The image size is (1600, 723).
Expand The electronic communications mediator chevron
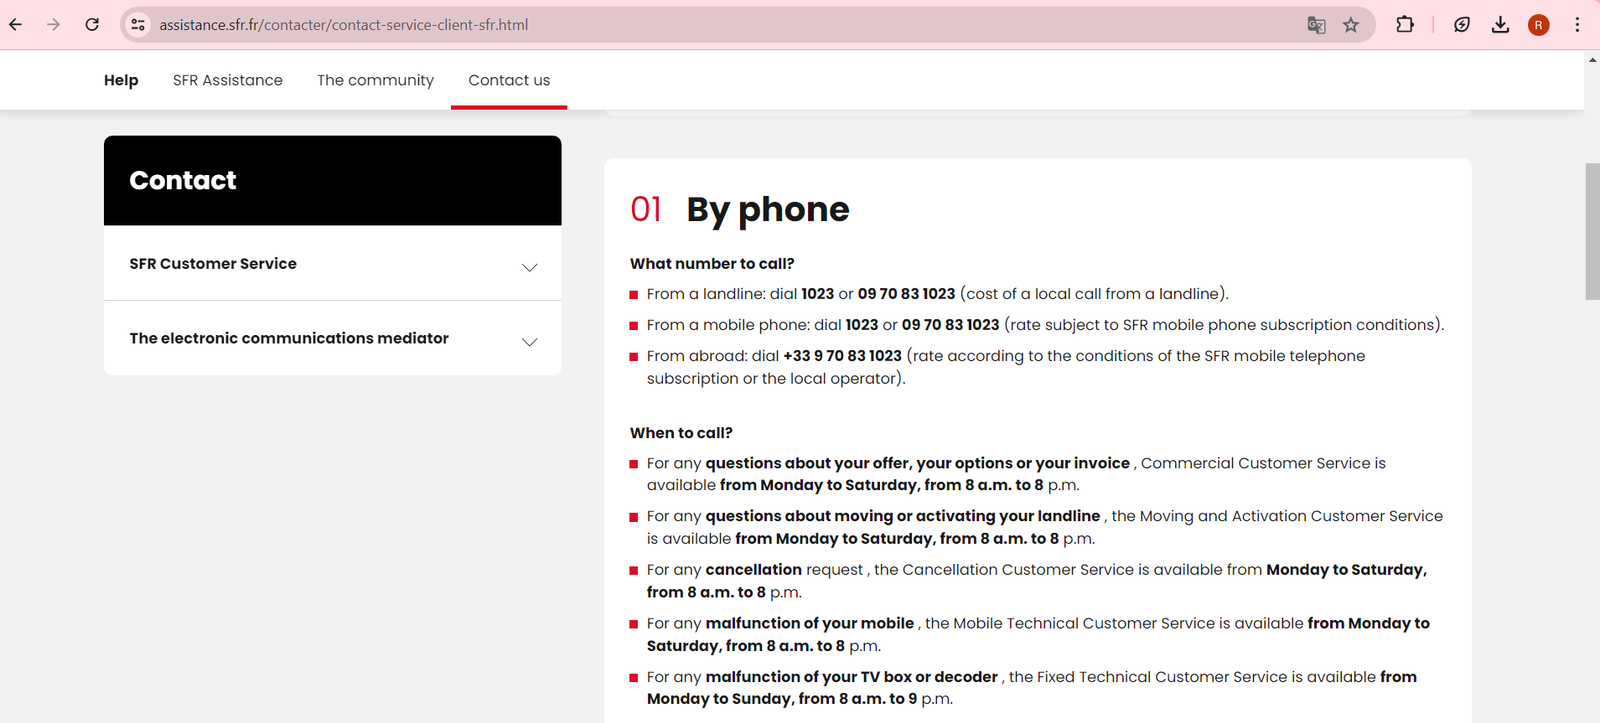point(530,342)
